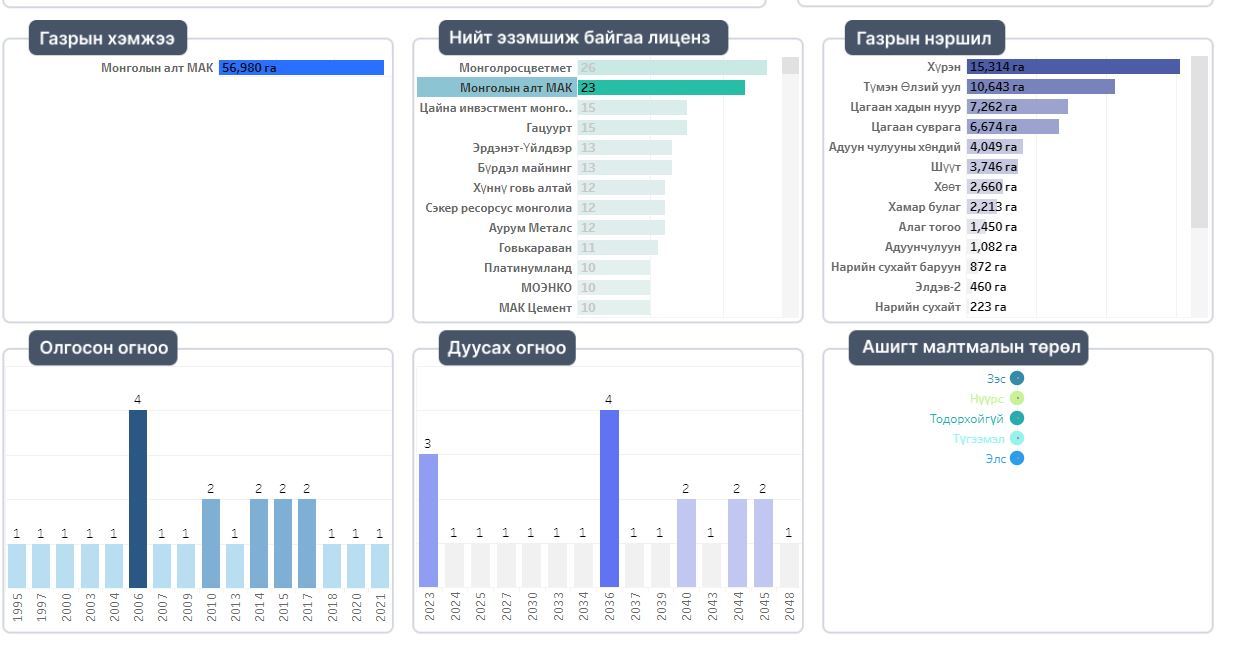Click the Тодорхойгүй legend circle
This screenshot has width=1233, height=651.
(x=1017, y=418)
